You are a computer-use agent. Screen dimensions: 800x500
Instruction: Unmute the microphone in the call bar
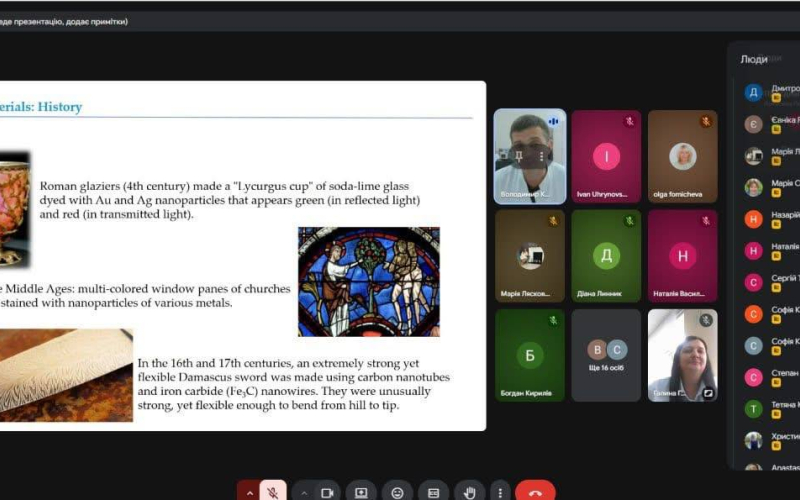pyautogui.click(x=273, y=492)
